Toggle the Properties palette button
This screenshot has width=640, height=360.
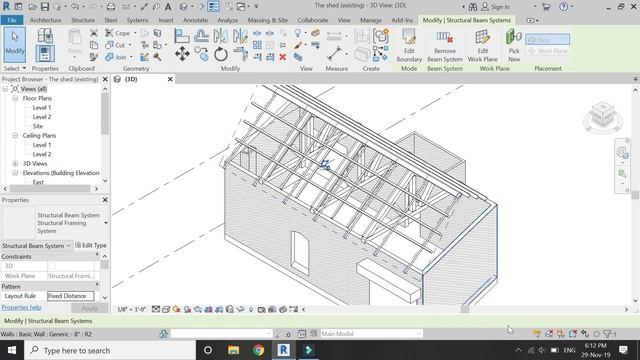coord(45,54)
